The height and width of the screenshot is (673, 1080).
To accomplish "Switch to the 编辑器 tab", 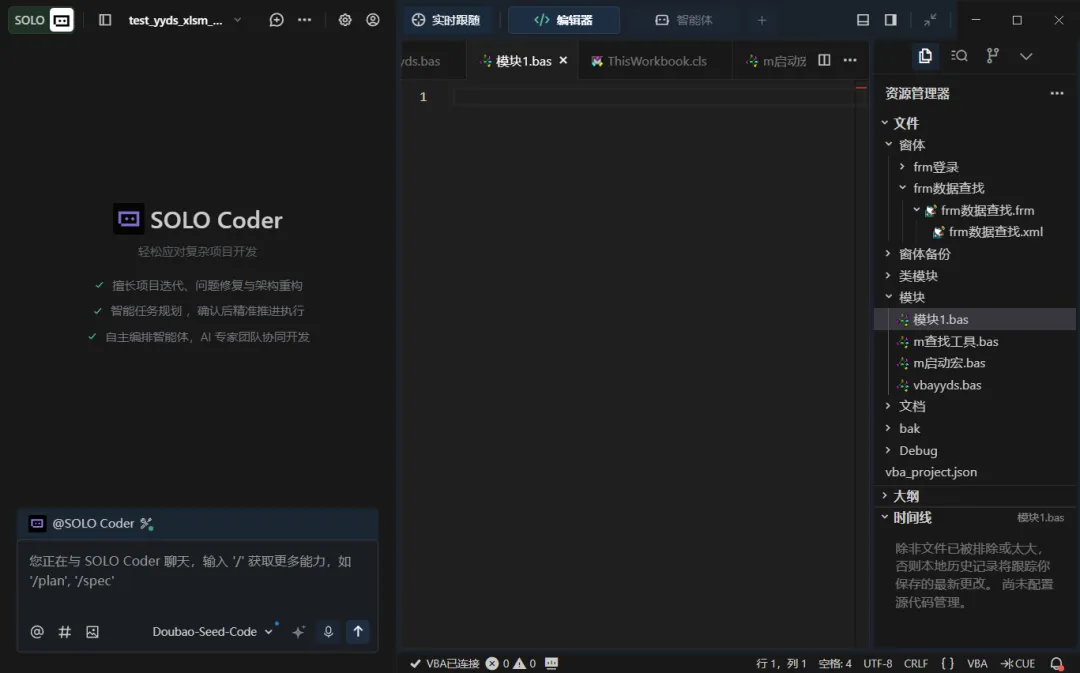I will point(563,20).
